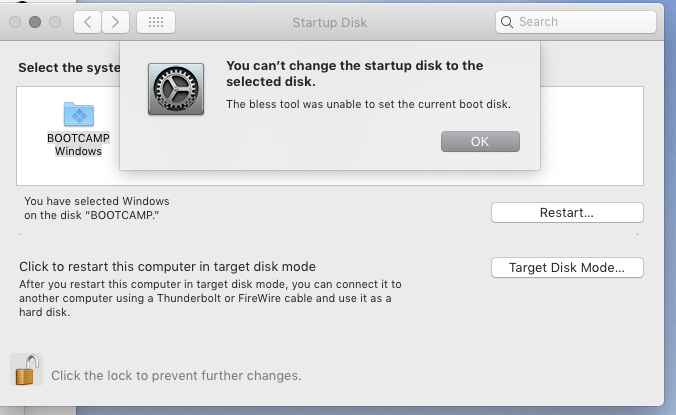Click the text "Click the lock to prevent further changes"

[176, 376]
